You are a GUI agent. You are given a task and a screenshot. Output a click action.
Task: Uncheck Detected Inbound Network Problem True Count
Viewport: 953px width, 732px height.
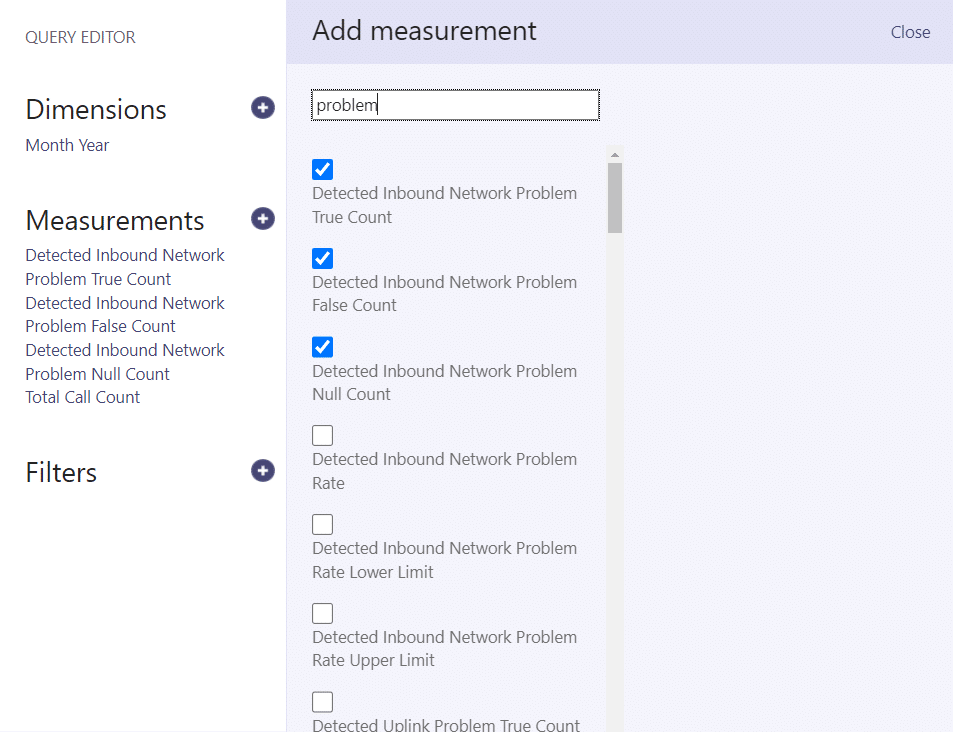tap(323, 170)
